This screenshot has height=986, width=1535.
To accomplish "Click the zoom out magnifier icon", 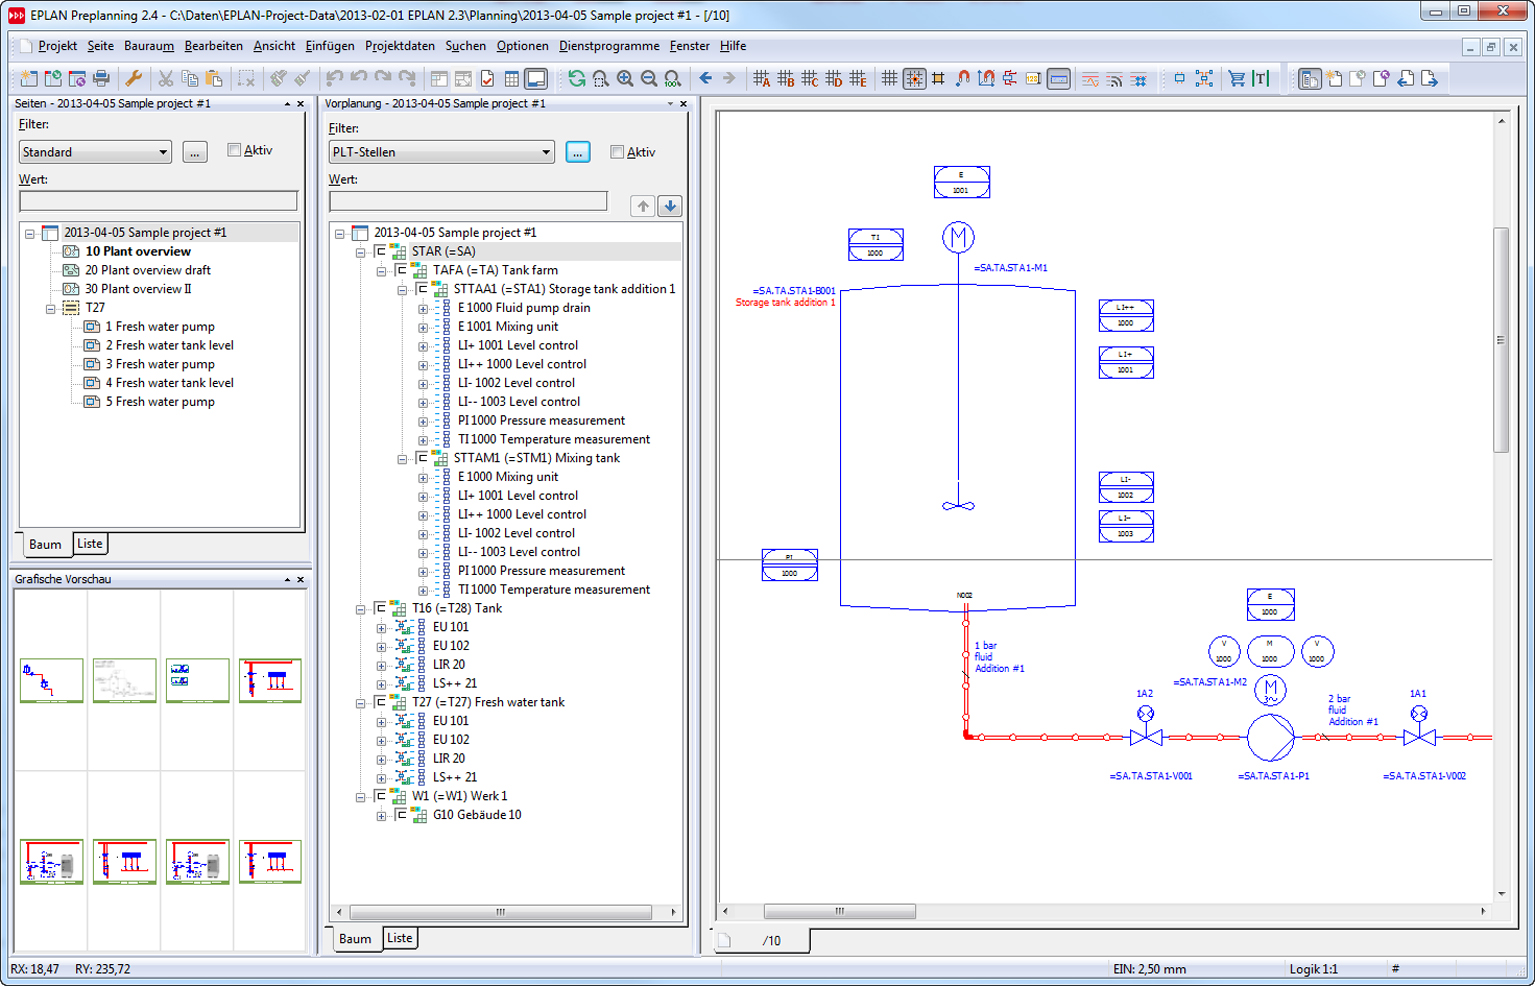I will point(649,79).
